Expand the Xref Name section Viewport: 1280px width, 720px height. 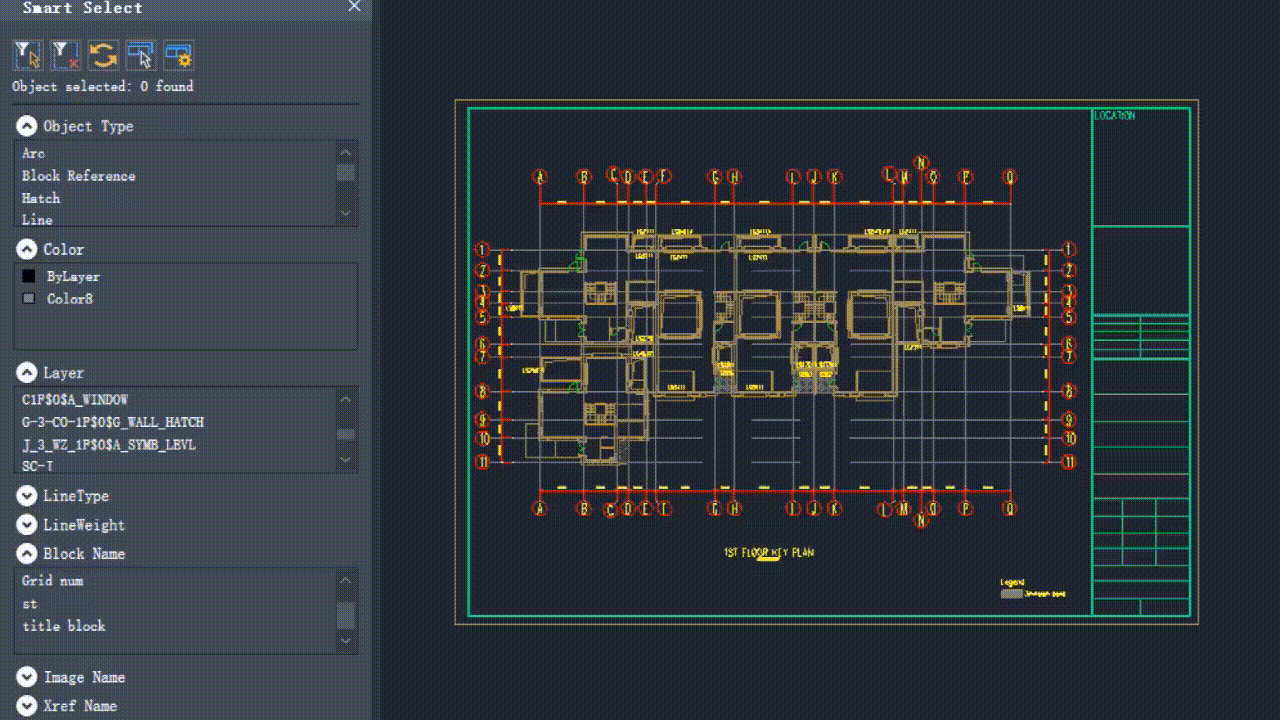click(x=26, y=706)
